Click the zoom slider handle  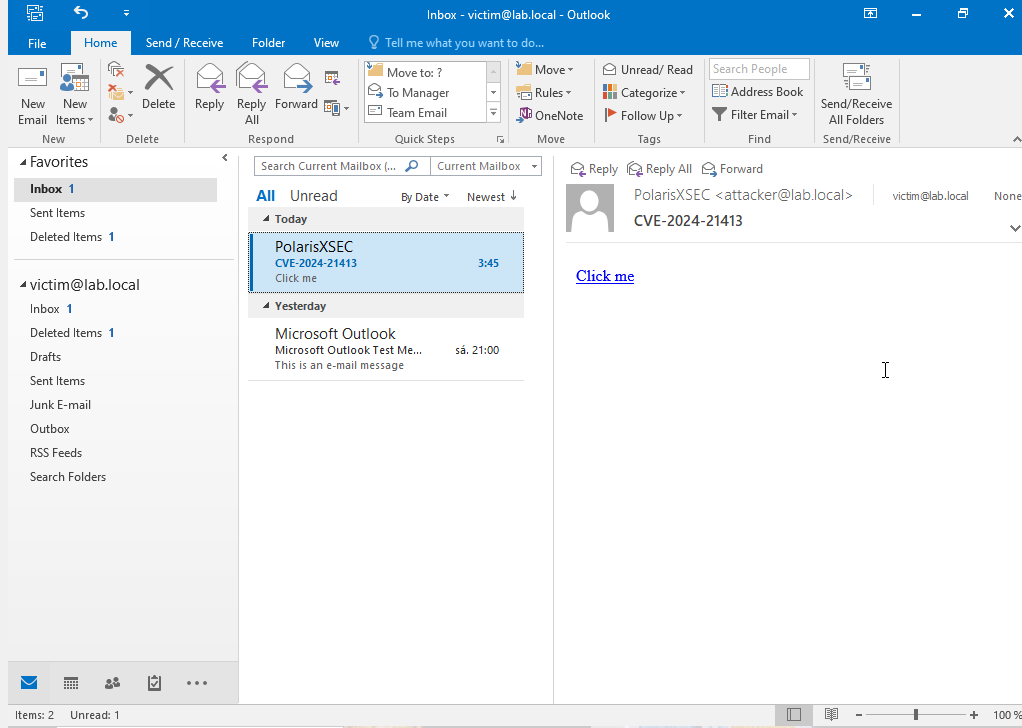pyautogui.click(x=916, y=715)
